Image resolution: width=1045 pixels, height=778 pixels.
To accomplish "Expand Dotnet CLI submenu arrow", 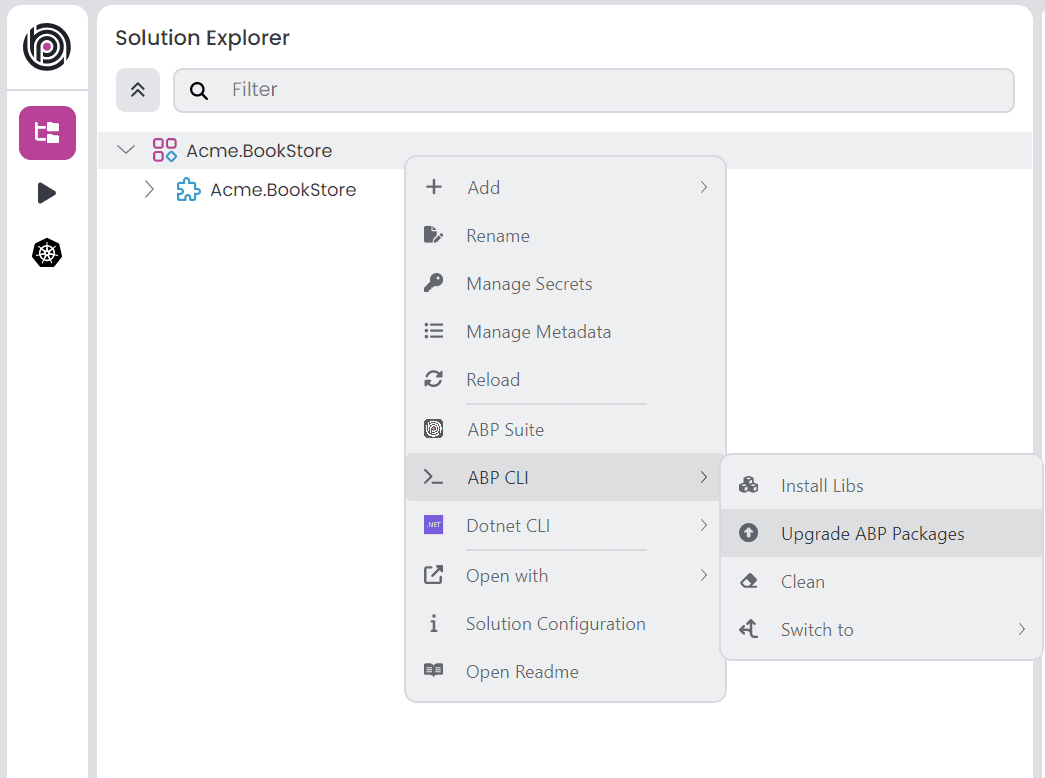I will point(704,525).
